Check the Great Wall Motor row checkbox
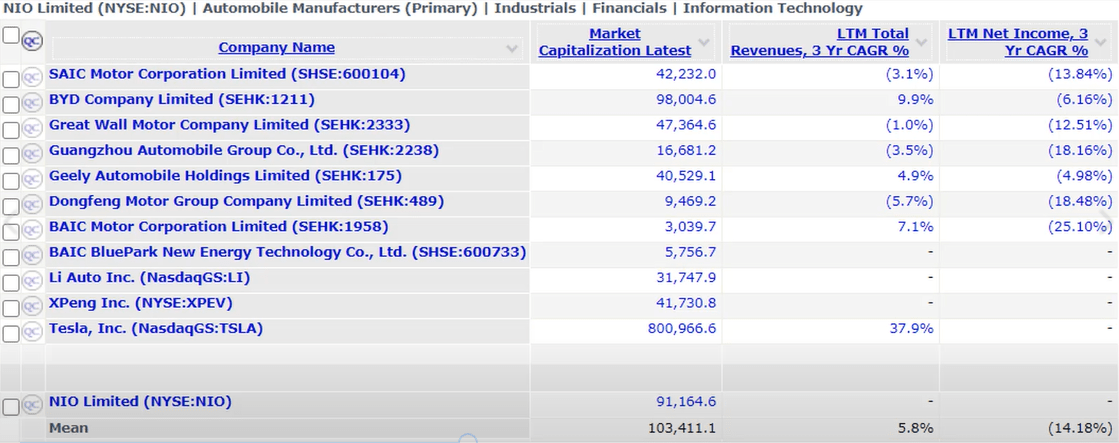Image resolution: width=1119 pixels, height=443 pixels. (x=11, y=131)
